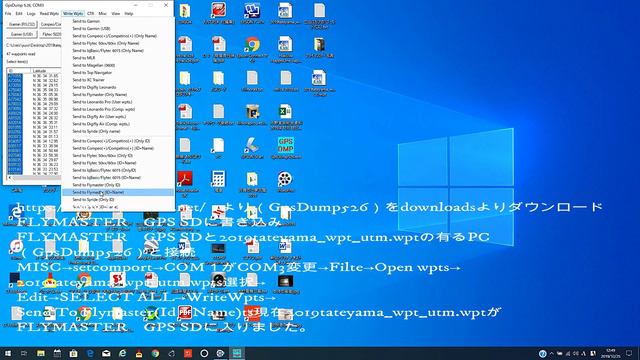Open Microsoft Edge from the taskbar
640x360 pixels.
coord(90,353)
